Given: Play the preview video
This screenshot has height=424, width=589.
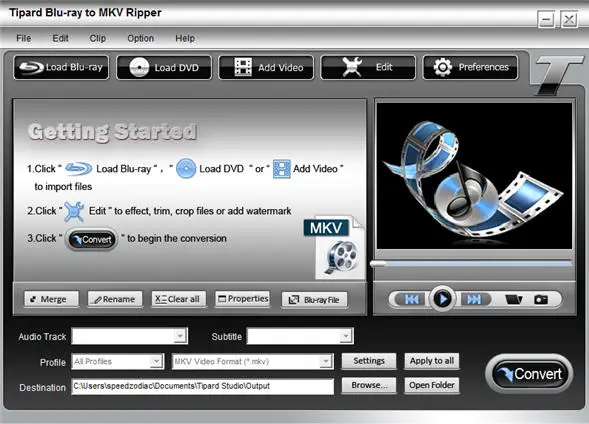Looking at the screenshot, I should point(443,299).
